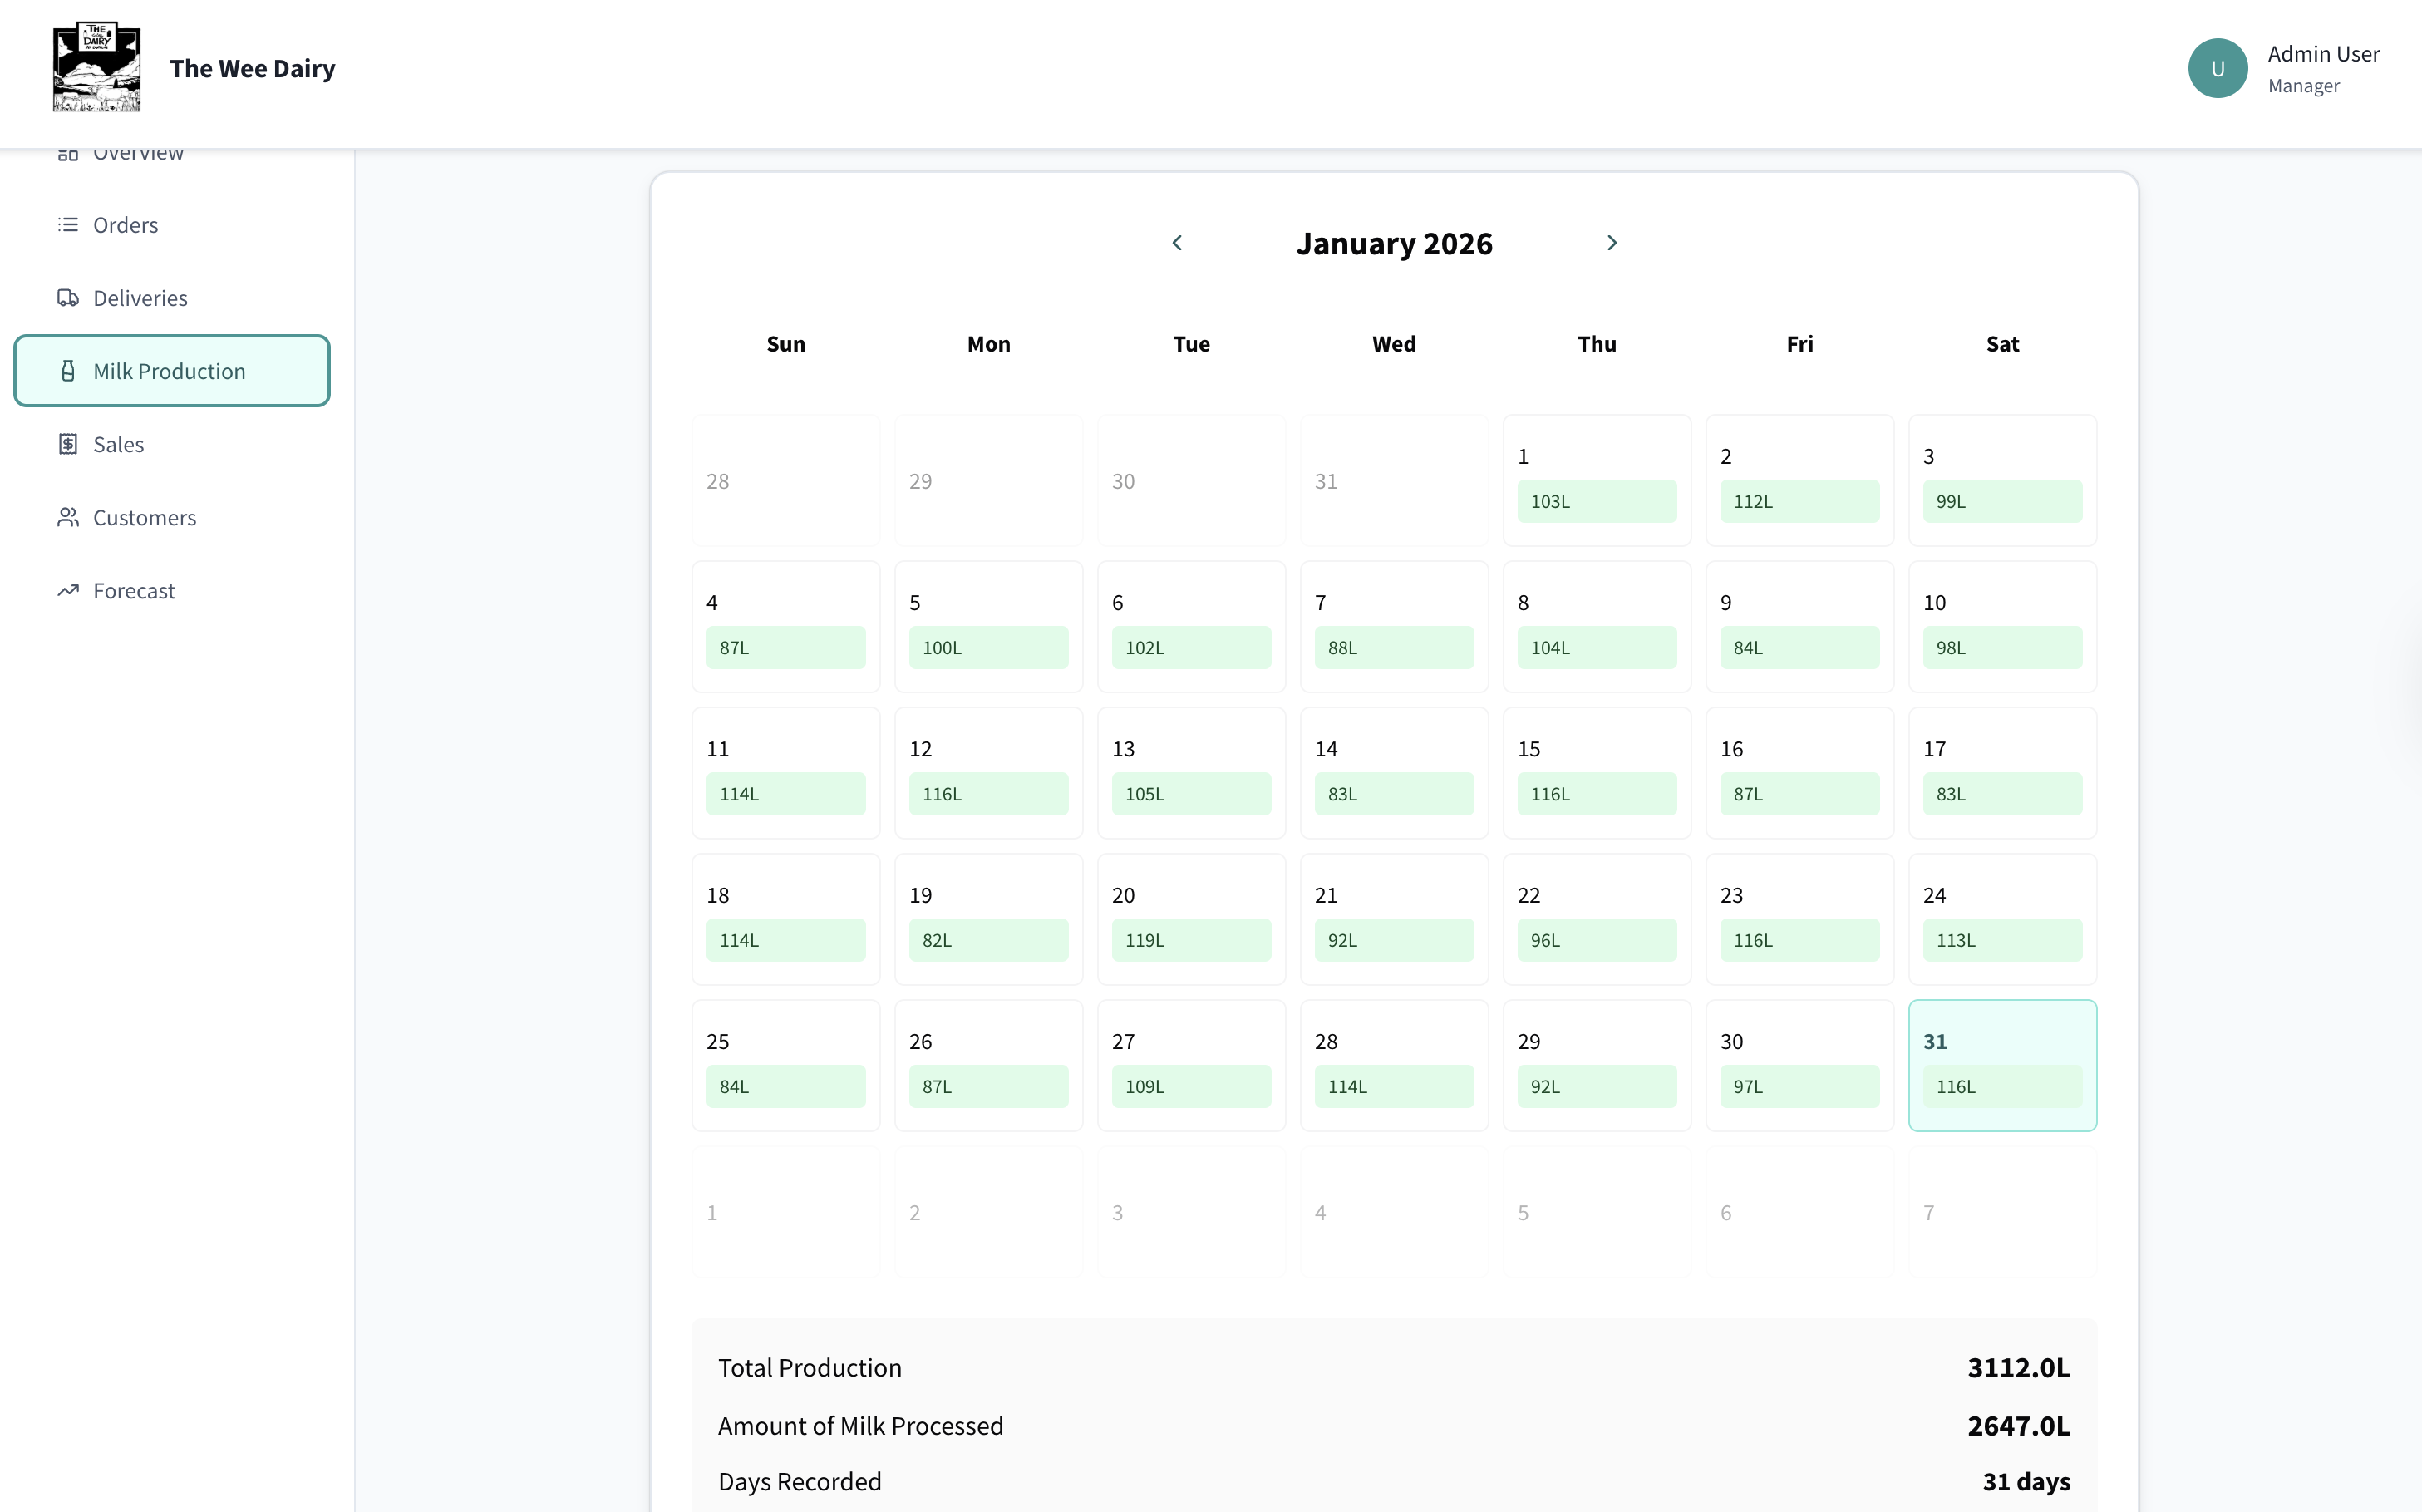Go to previous month with left chevron

click(x=1177, y=243)
